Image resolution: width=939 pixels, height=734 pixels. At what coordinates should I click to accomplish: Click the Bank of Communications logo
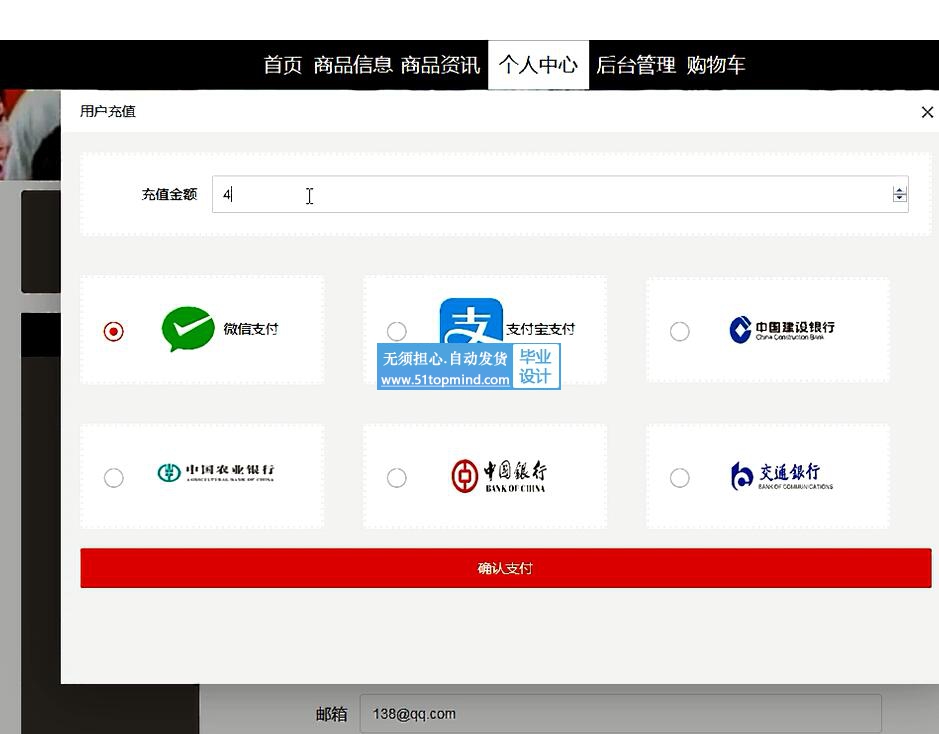[782, 477]
